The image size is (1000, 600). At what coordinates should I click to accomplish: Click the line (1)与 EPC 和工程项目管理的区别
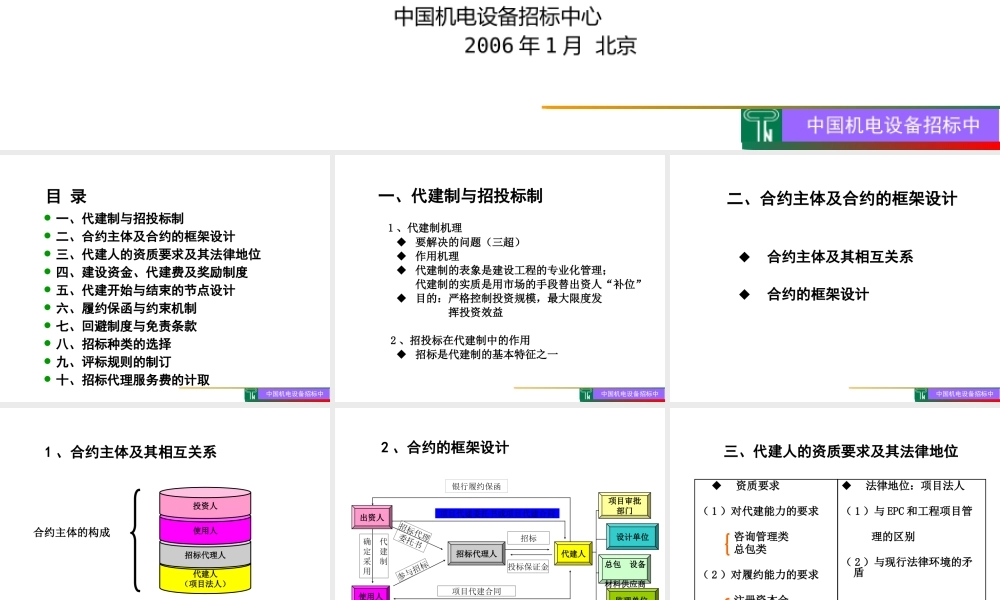click(x=909, y=523)
